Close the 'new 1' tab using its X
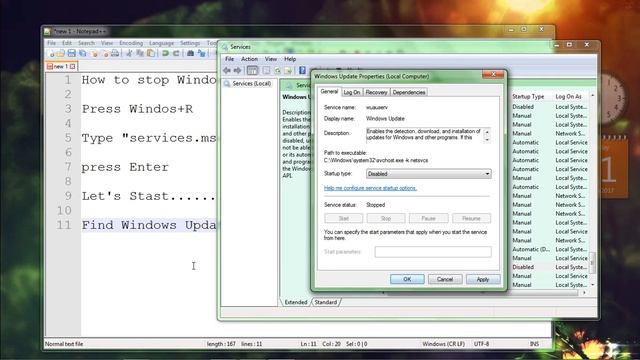This screenshot has height=360, width=640. 72,66
